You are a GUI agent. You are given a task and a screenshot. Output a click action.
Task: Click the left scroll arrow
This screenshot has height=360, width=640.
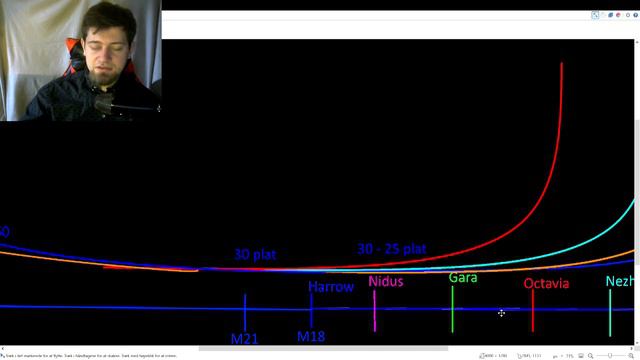coord(3,349)
